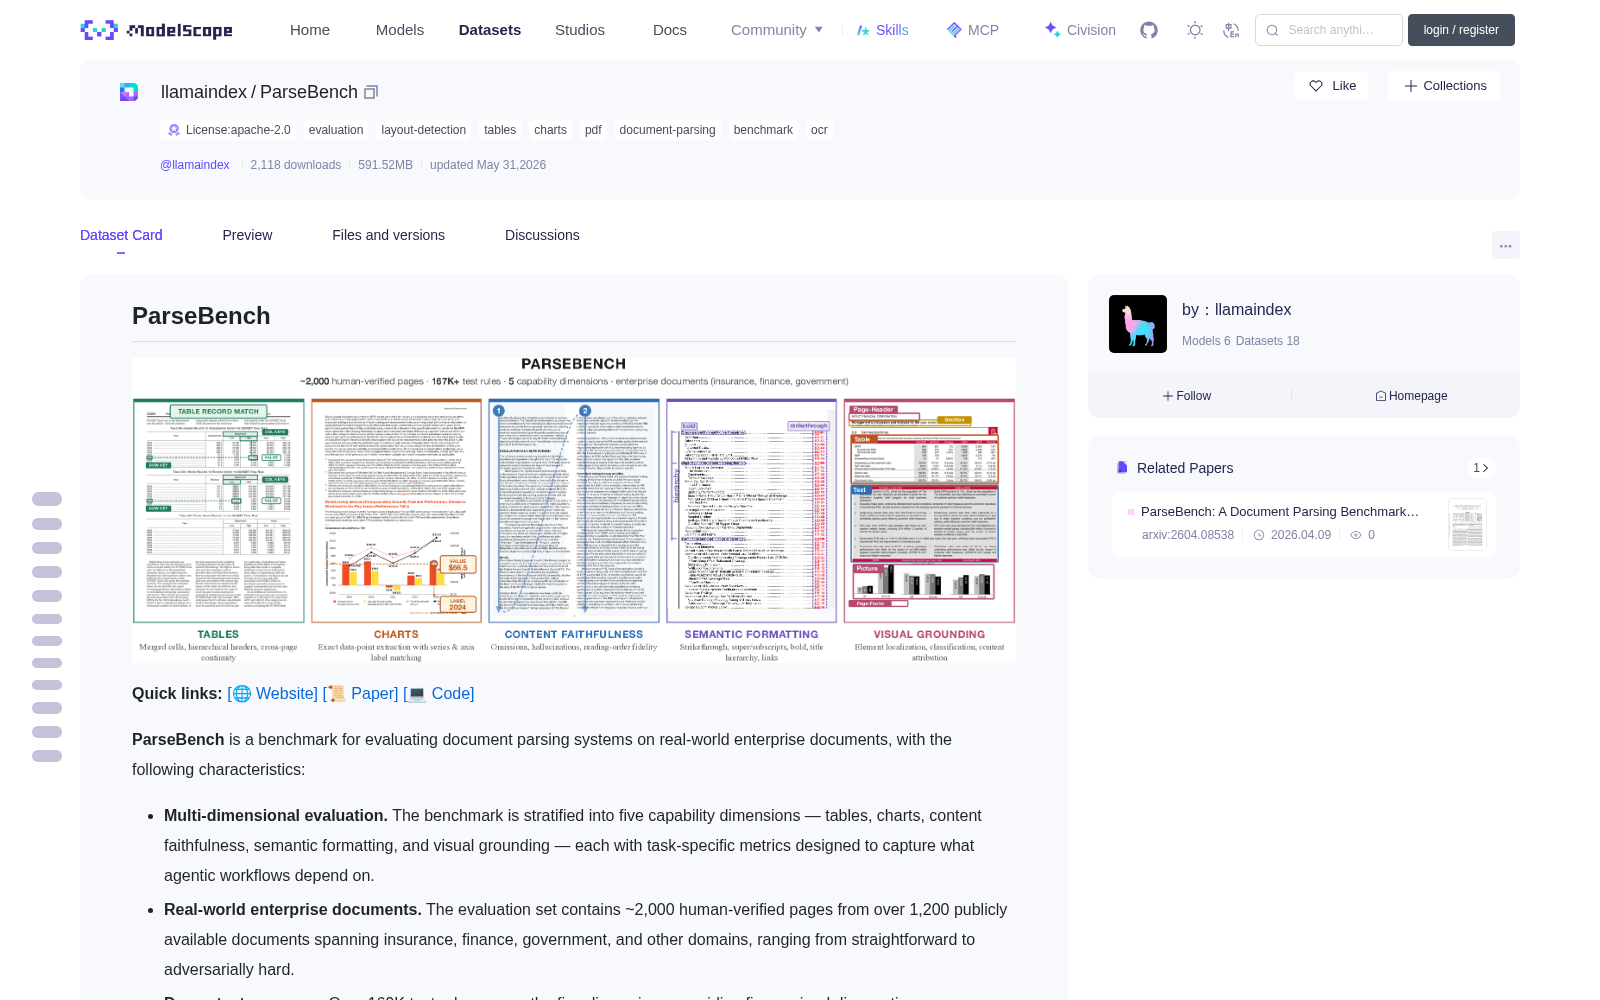The image size is (1600, 1000).
Task: Open the Code quick link
Action: [x=439, y=693]
